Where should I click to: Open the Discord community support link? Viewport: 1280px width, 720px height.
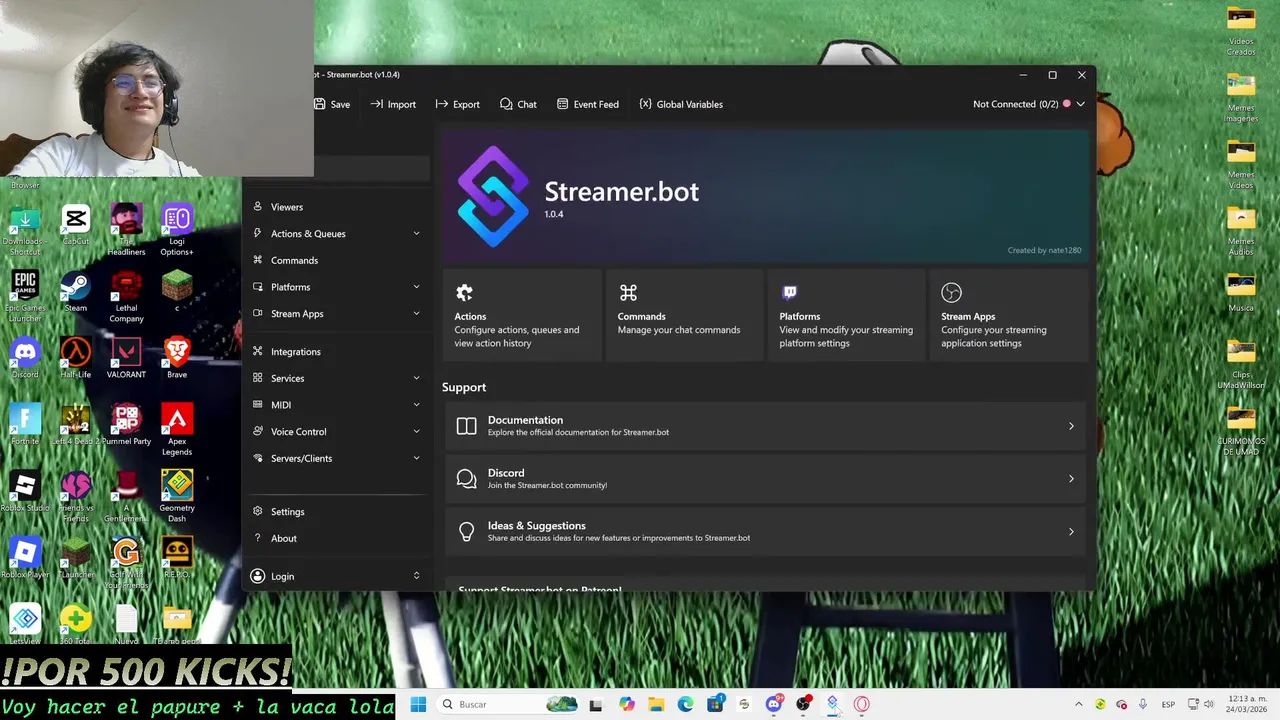(x=765, y=479)
